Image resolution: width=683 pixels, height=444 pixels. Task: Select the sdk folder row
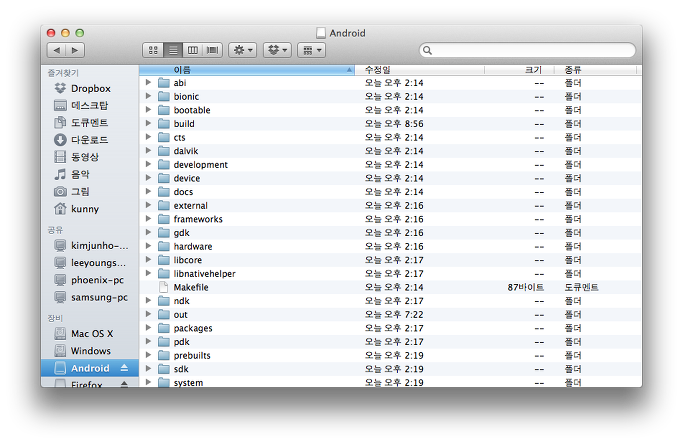click(x=390, y=369)
